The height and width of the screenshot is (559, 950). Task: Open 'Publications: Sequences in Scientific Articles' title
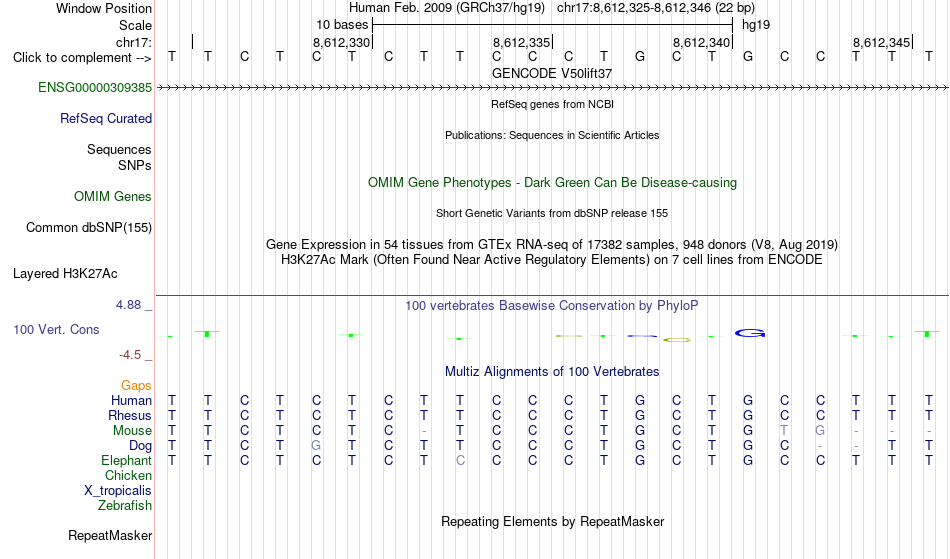click(x=552, y=135)
